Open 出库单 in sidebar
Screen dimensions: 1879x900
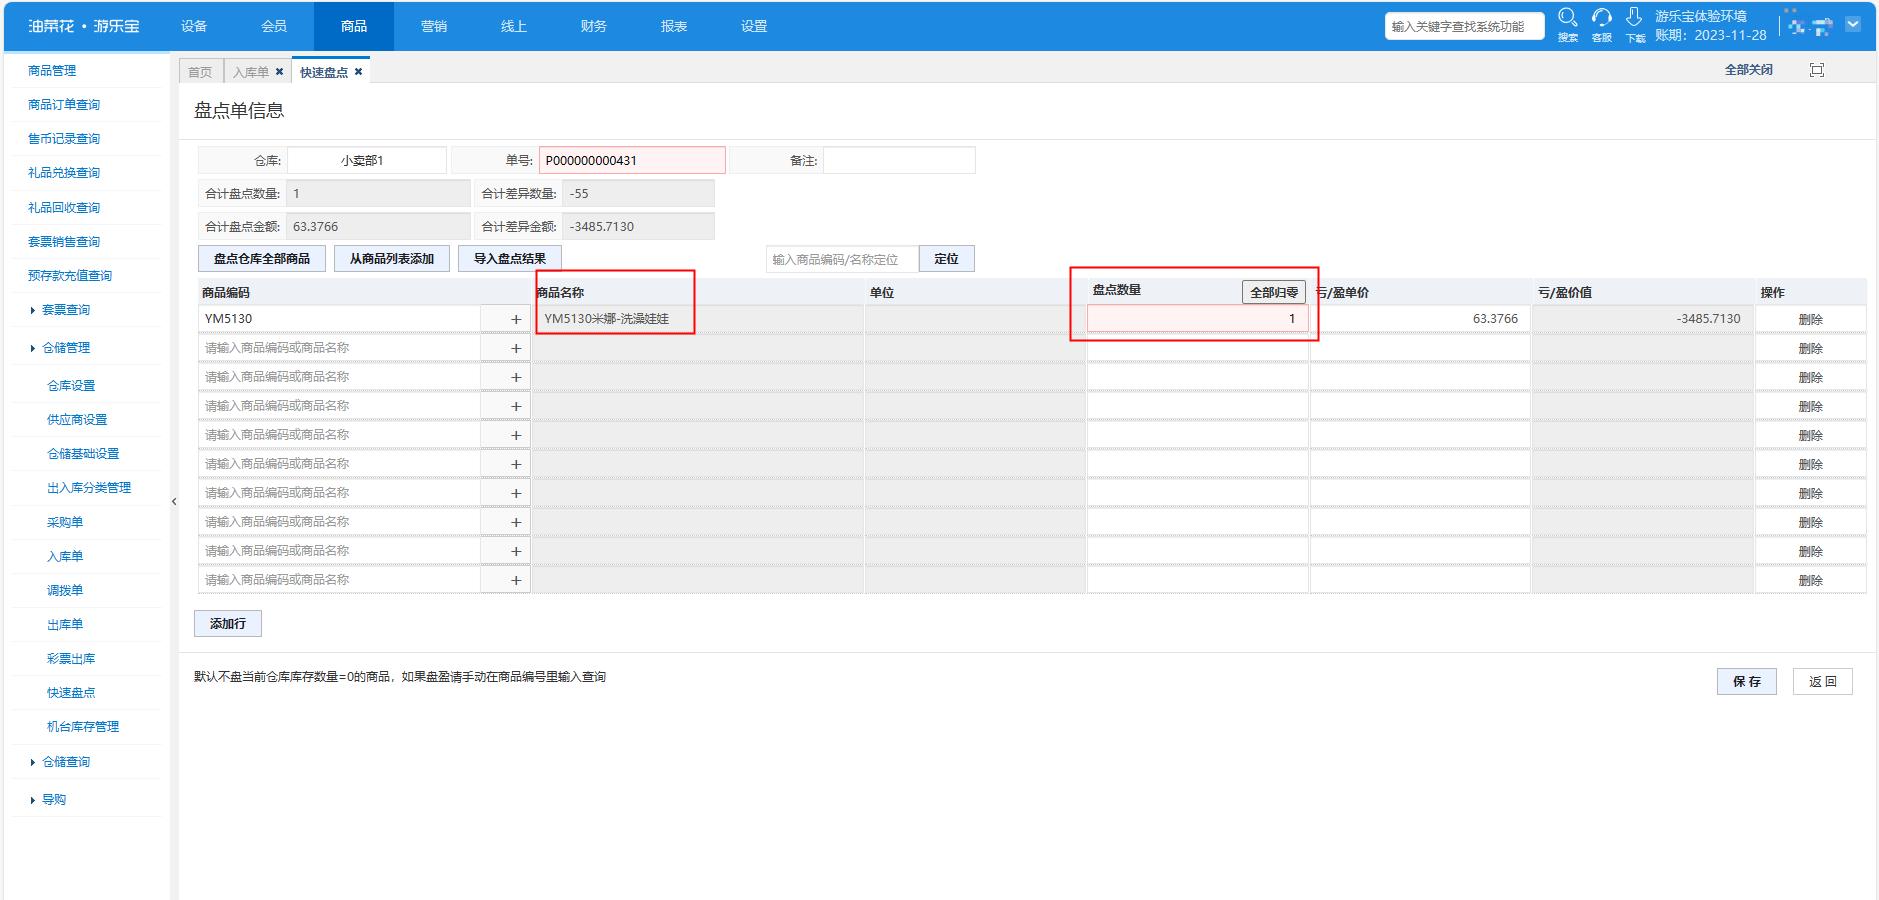coord(65,624)
